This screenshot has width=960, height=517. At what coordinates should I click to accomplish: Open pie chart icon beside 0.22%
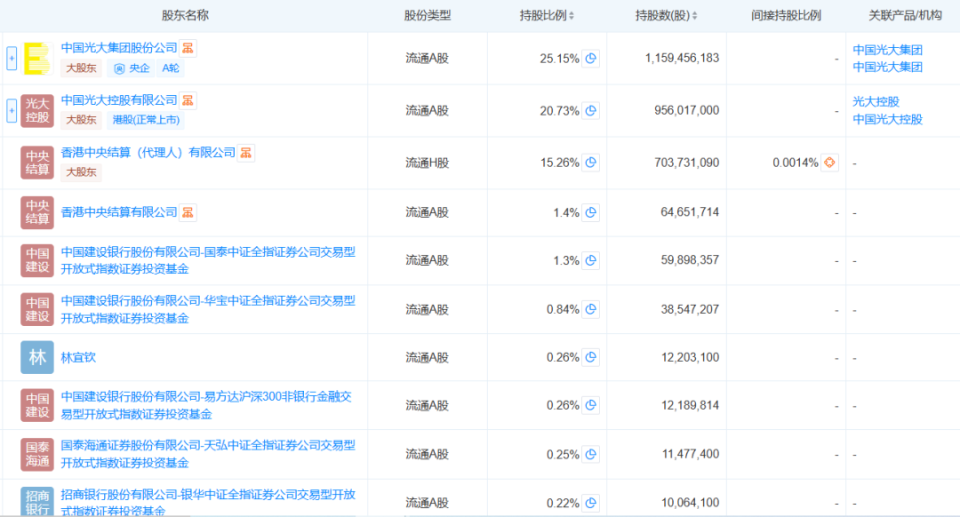pos(591,503)
